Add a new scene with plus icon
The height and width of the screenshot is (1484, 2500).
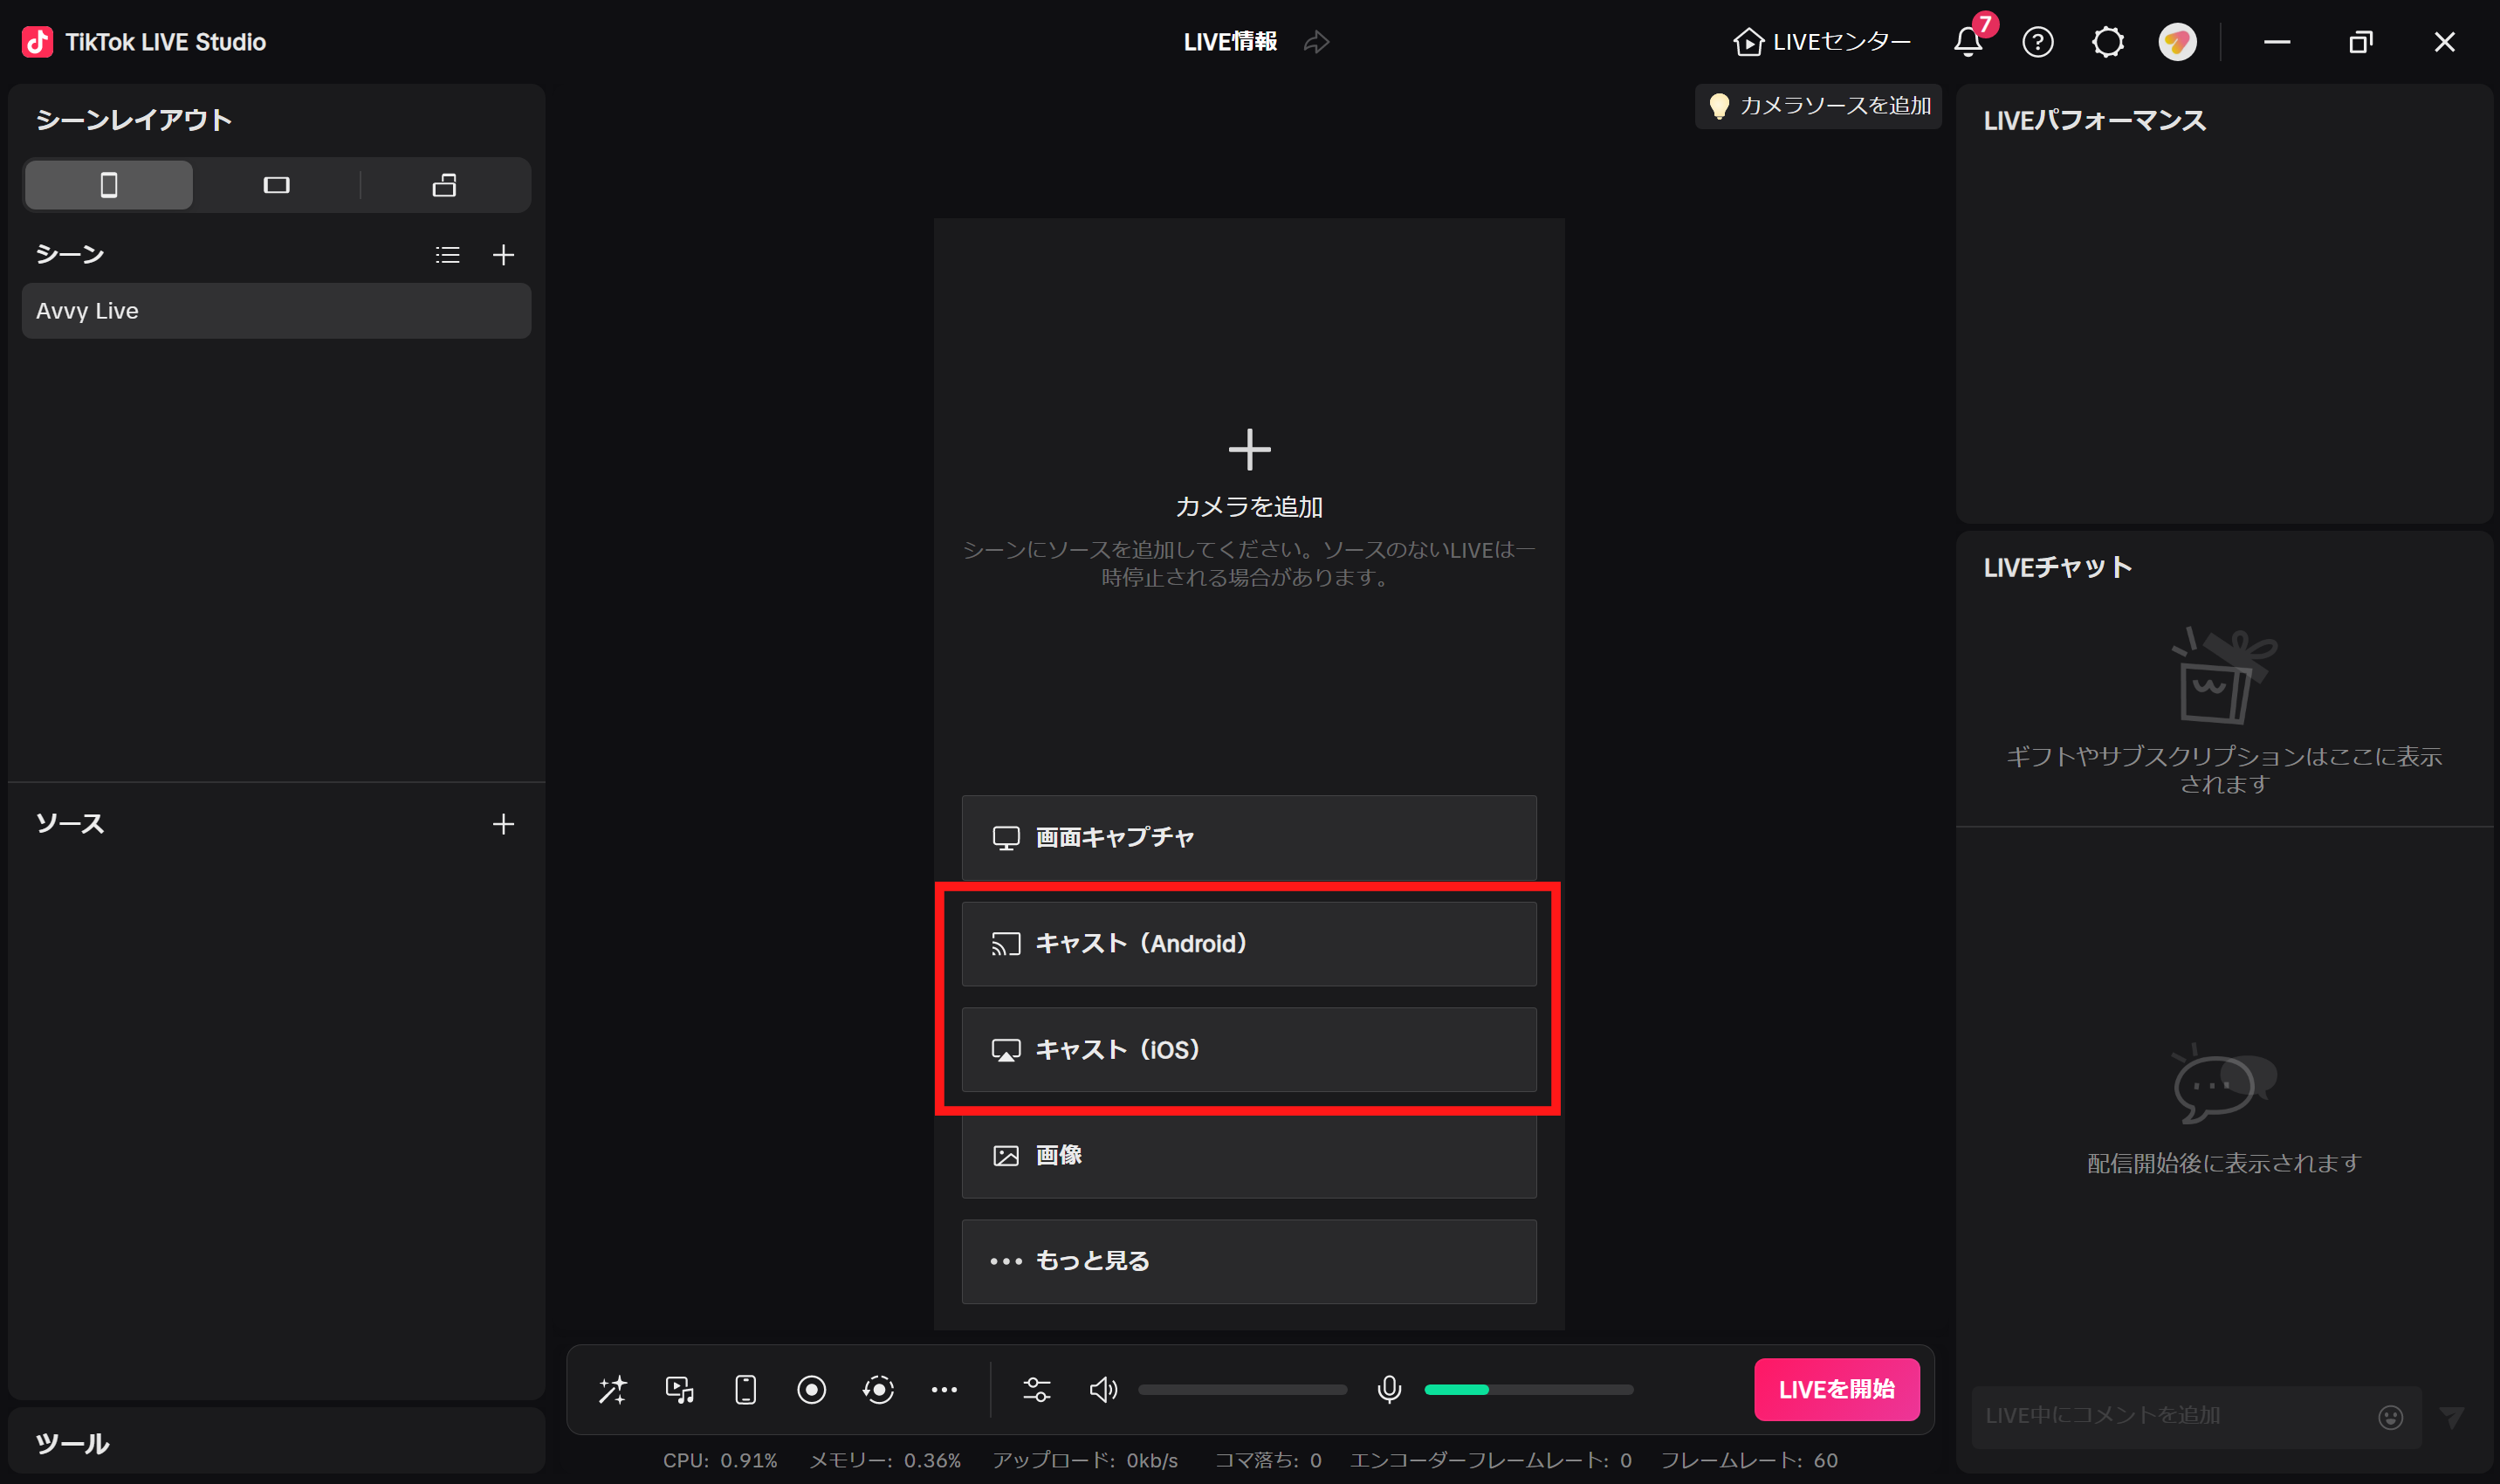pos(503,255)
